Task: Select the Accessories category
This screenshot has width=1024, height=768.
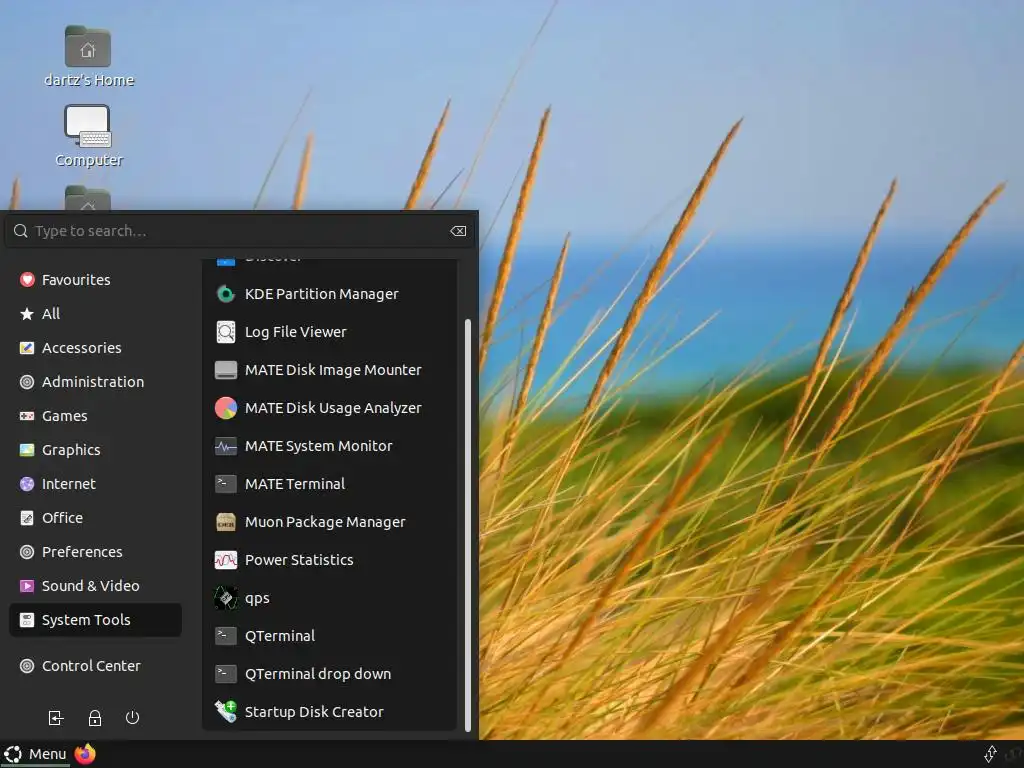Action: (x=95, y=347)
